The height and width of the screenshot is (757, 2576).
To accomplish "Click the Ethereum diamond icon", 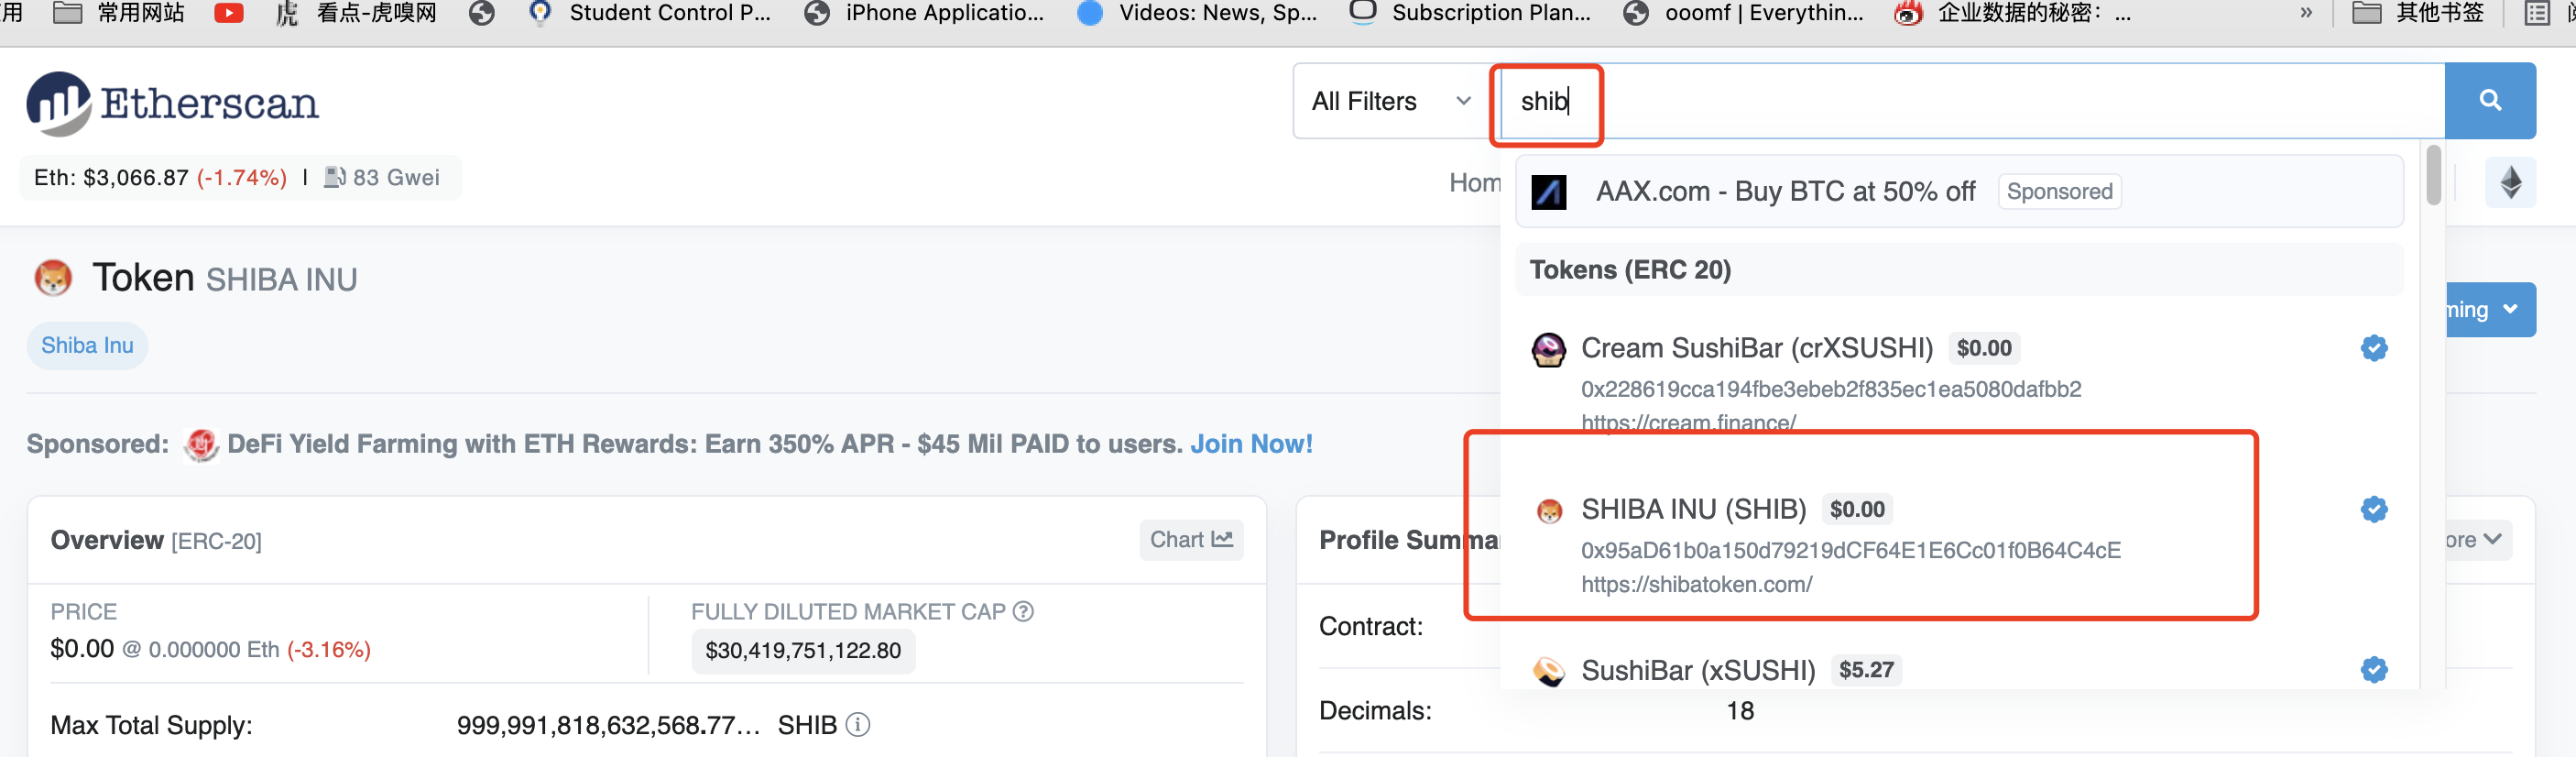I will coord(2510,183).
